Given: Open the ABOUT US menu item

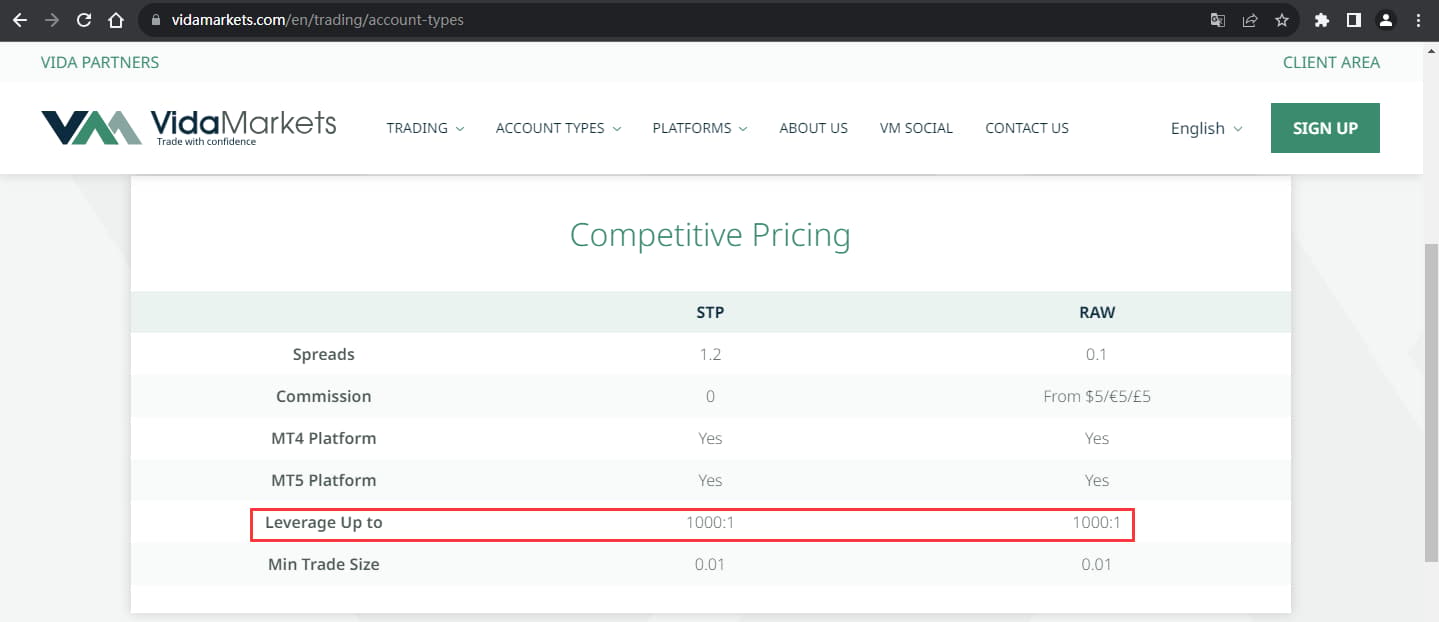Looking at the screenshot, I should [x=814, y=128].
